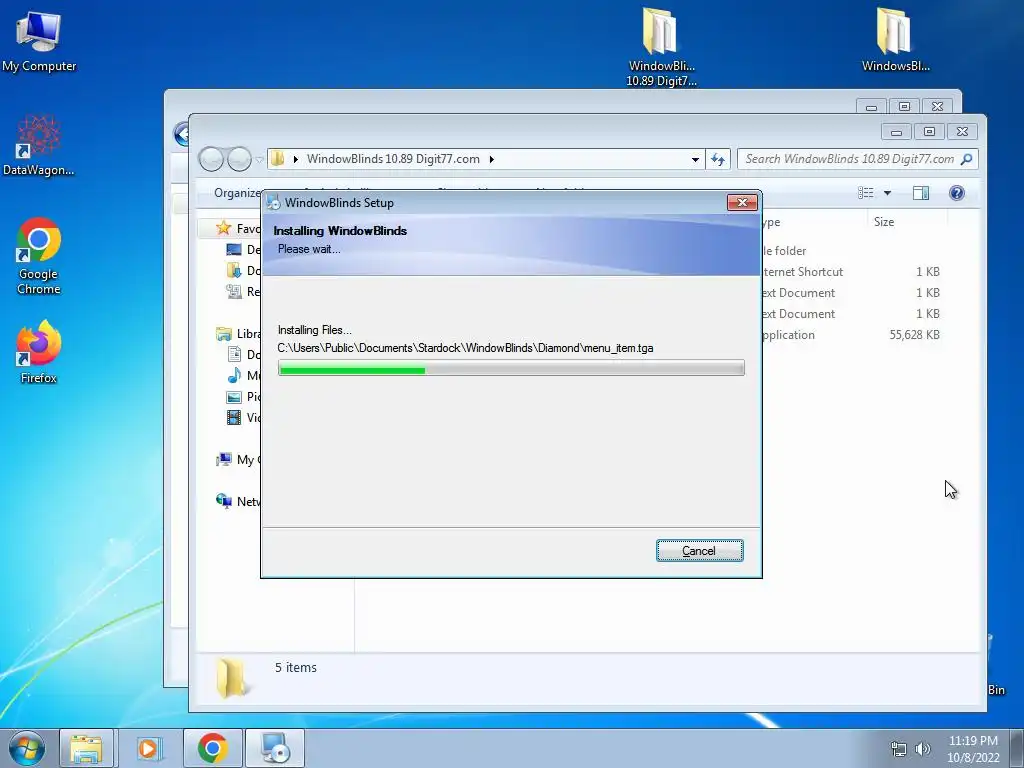The height and width of the screenshot is (768, 1024).
Task: Open the volume tray icon
Action: [x=923, y=749]
